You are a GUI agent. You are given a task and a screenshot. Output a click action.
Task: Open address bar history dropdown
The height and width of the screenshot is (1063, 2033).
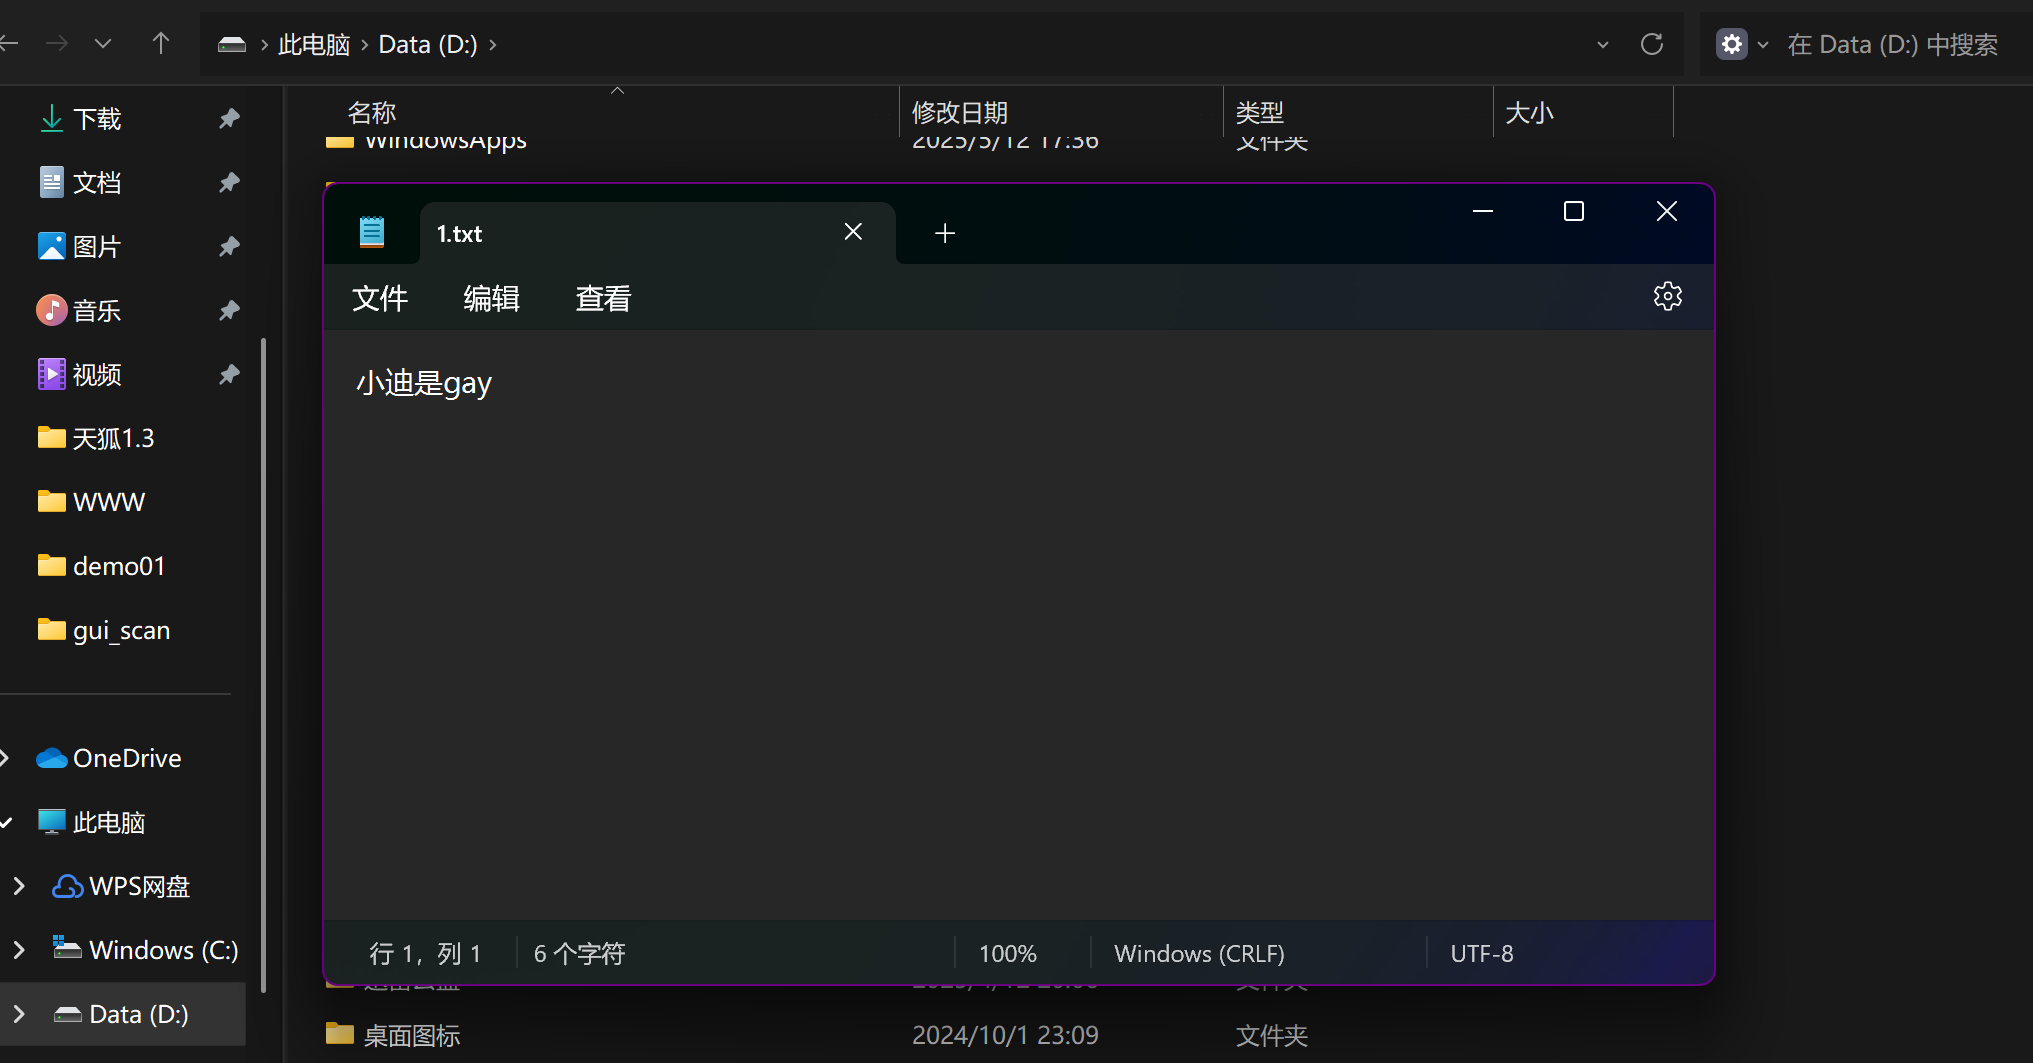click(1603, 45)
